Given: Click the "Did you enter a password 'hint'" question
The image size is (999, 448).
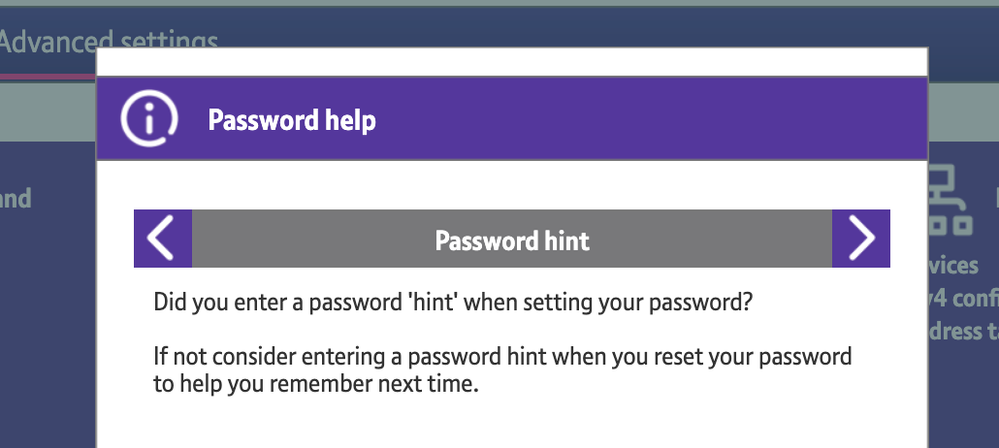Looking at the screenshot, I should 453,301.
